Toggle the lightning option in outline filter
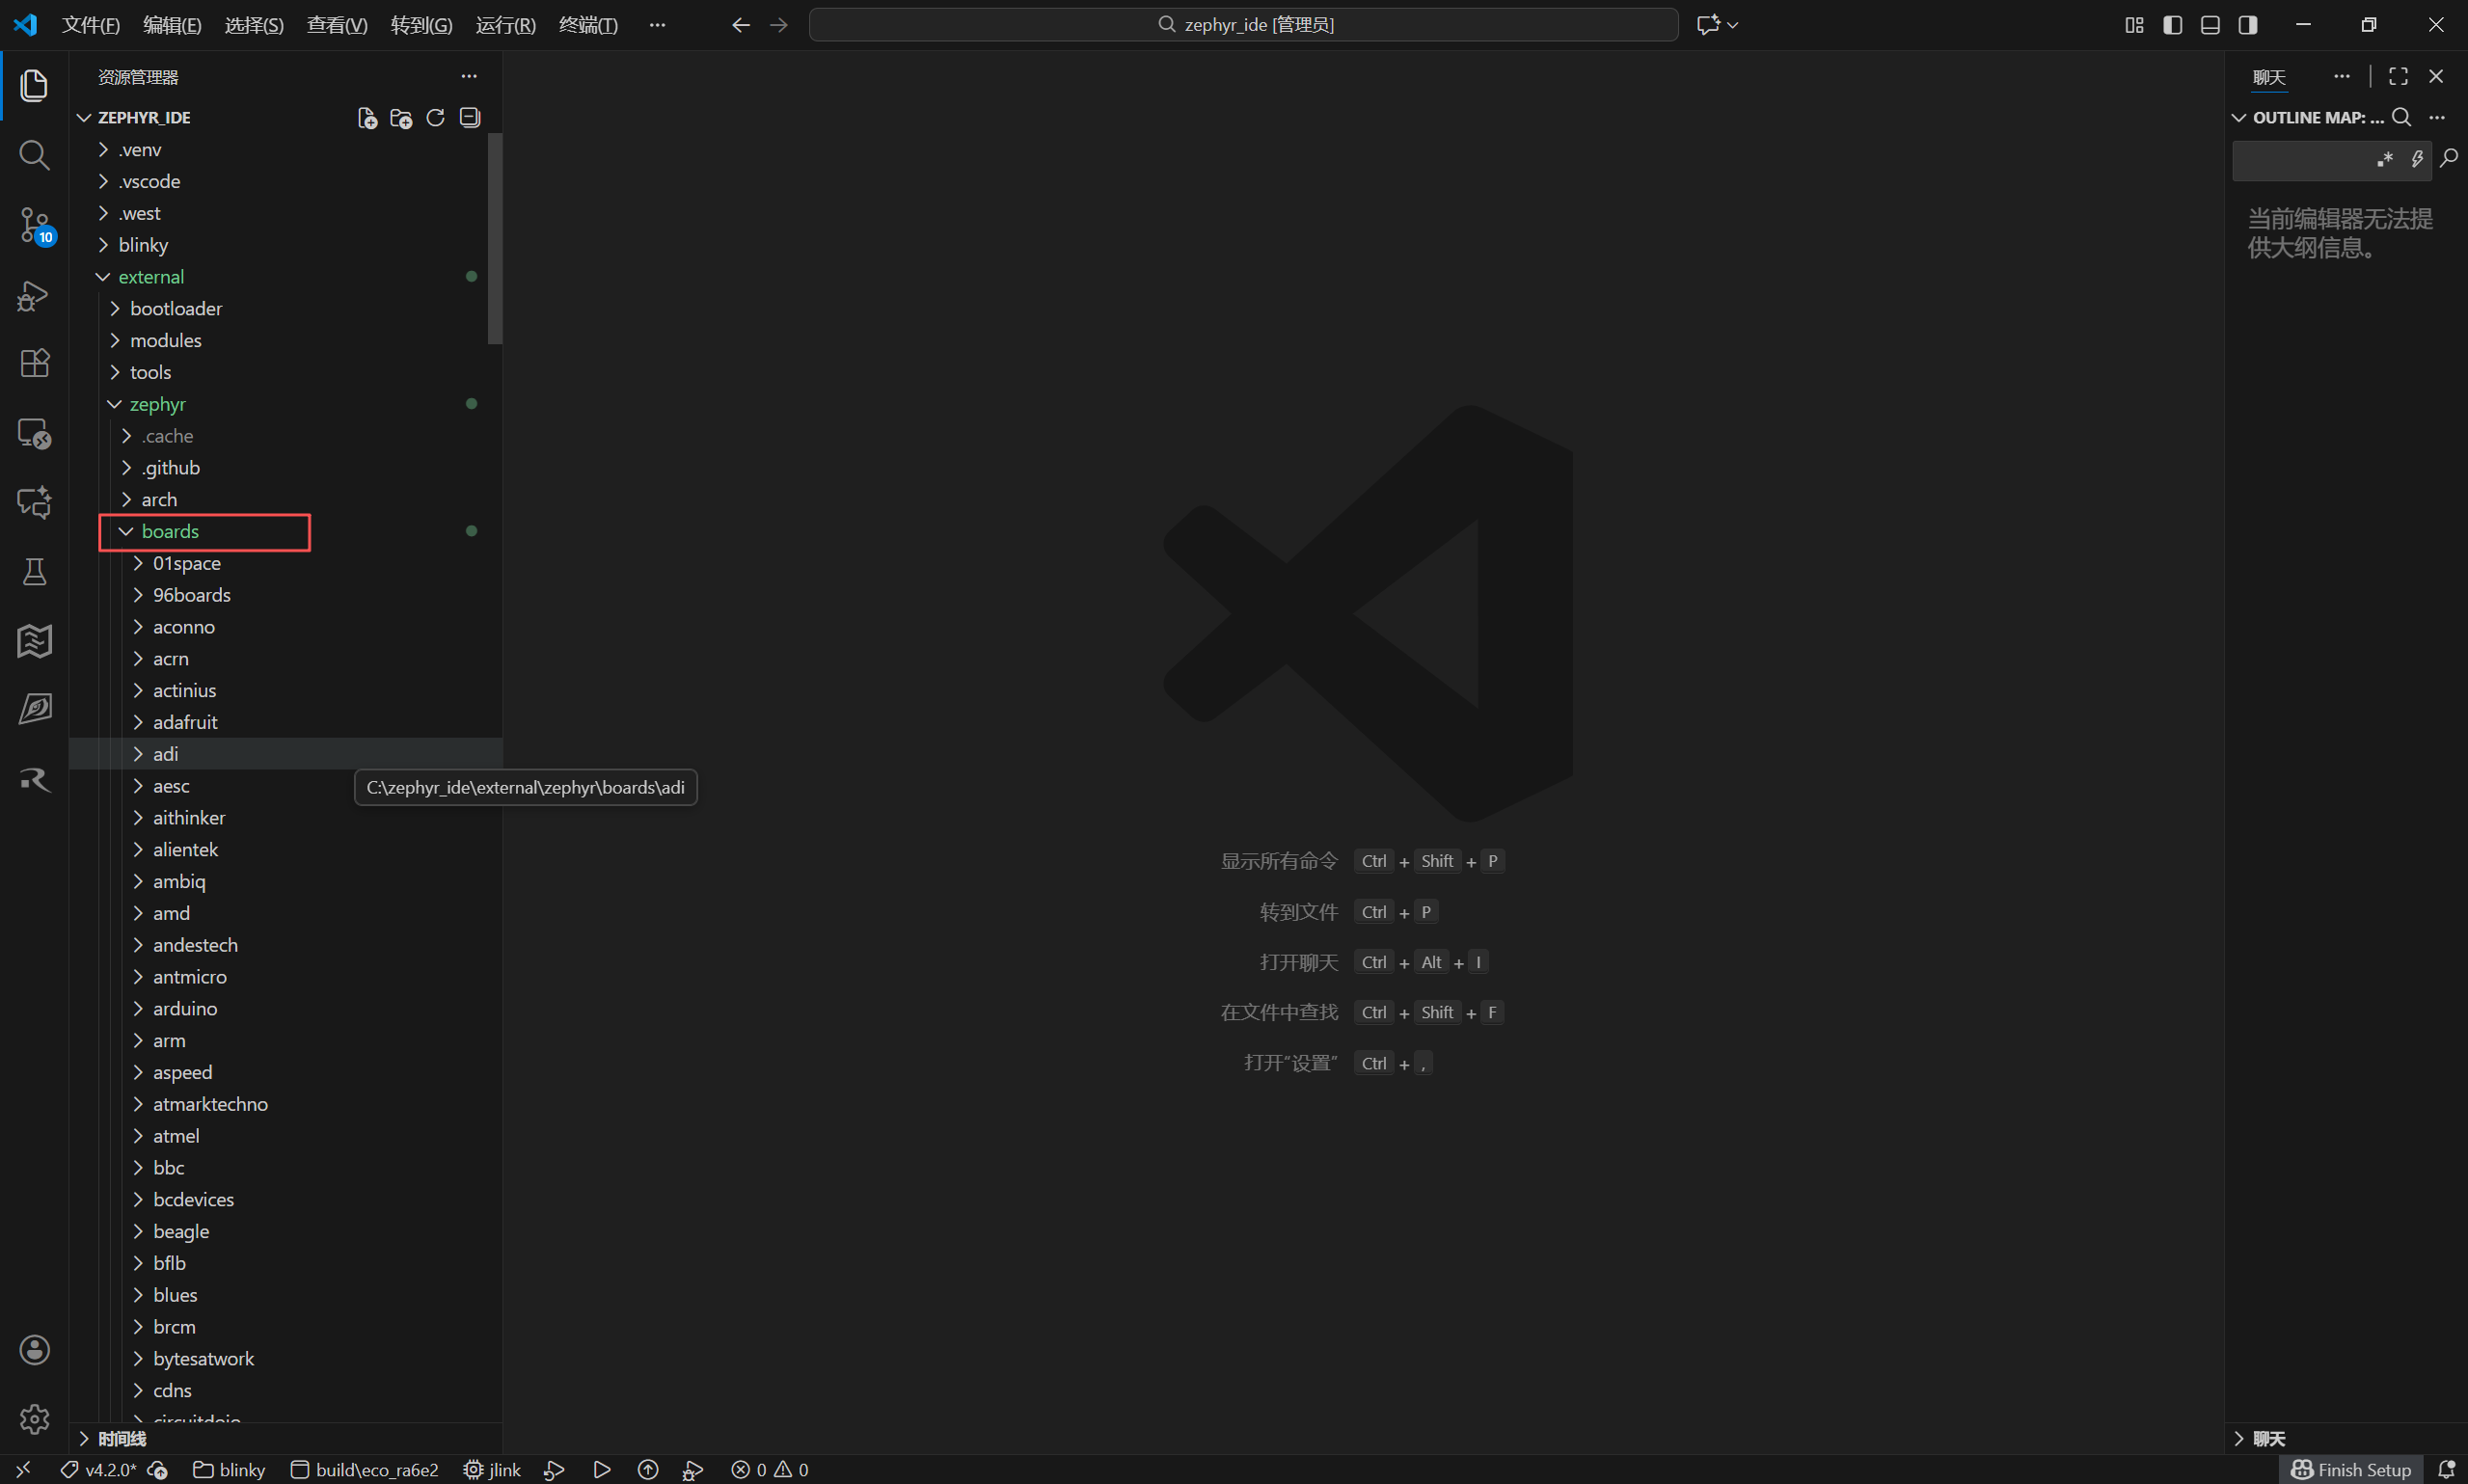Viewport: 2468px width, 1484px height. 2416,159
